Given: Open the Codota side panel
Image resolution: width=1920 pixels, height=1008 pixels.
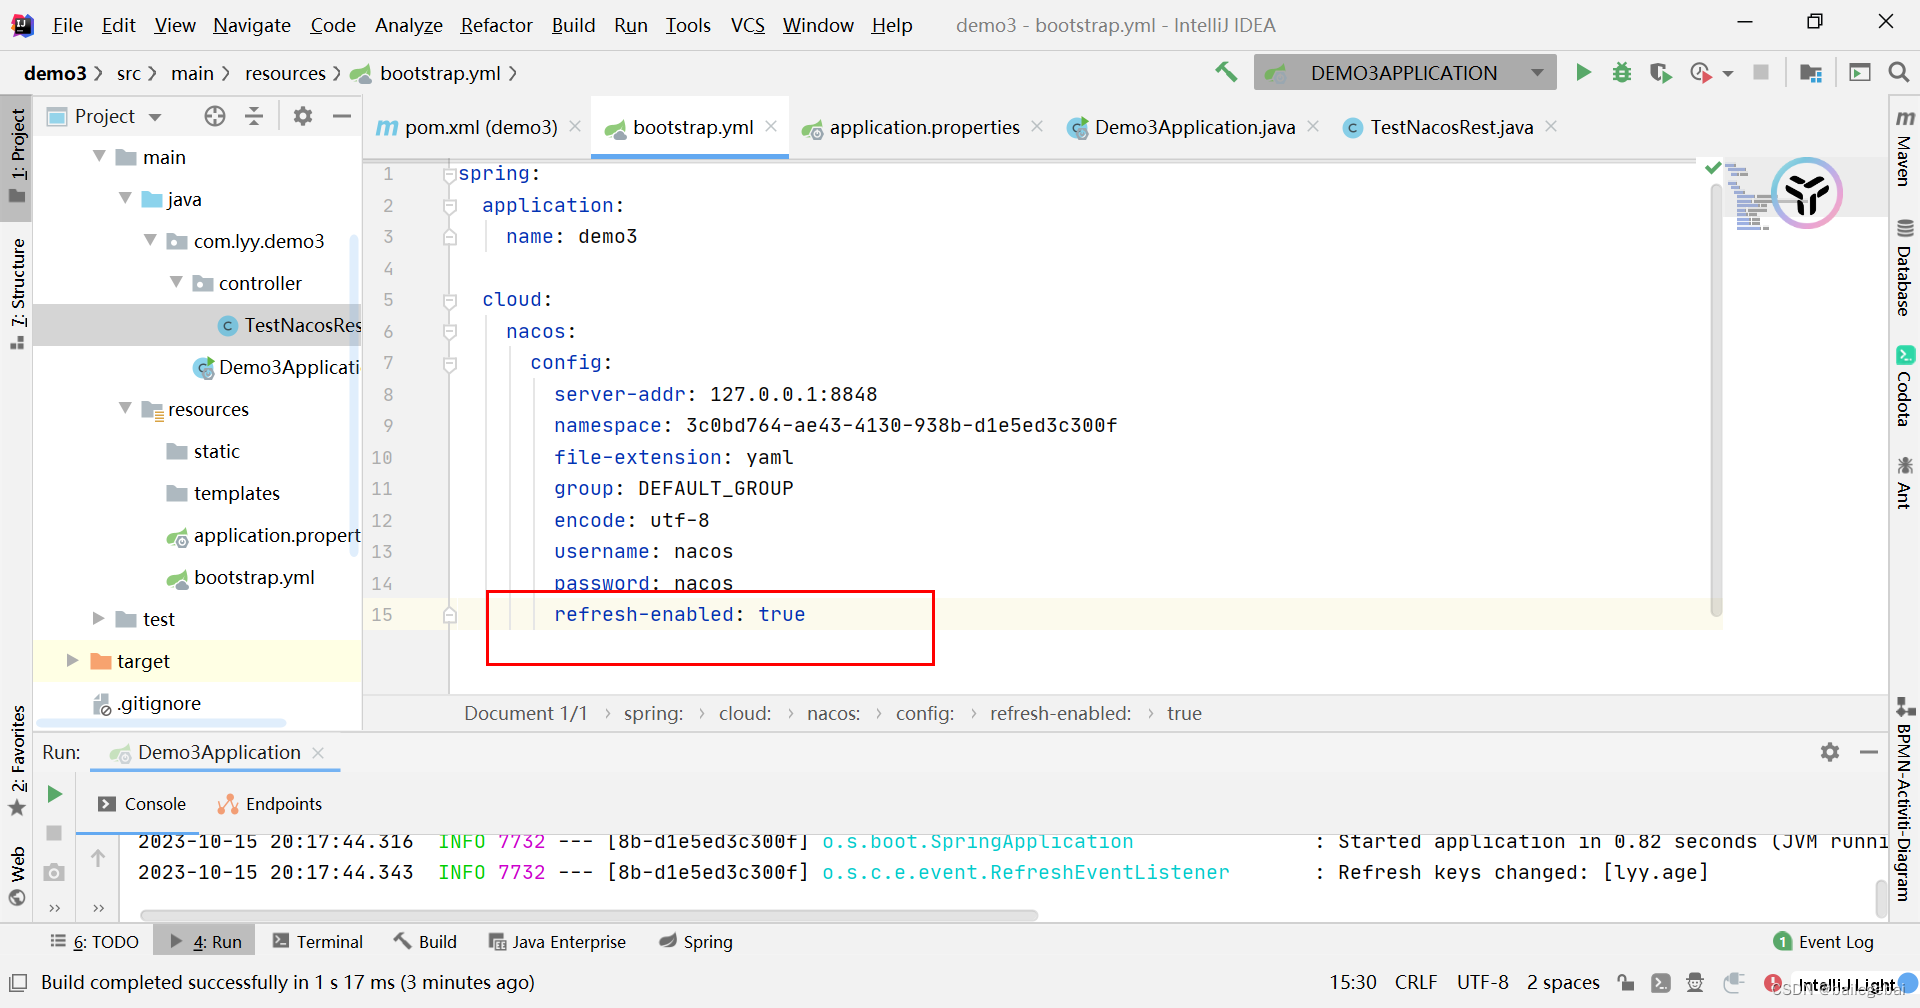Looking at the screenshot, I should [1904, 386].
